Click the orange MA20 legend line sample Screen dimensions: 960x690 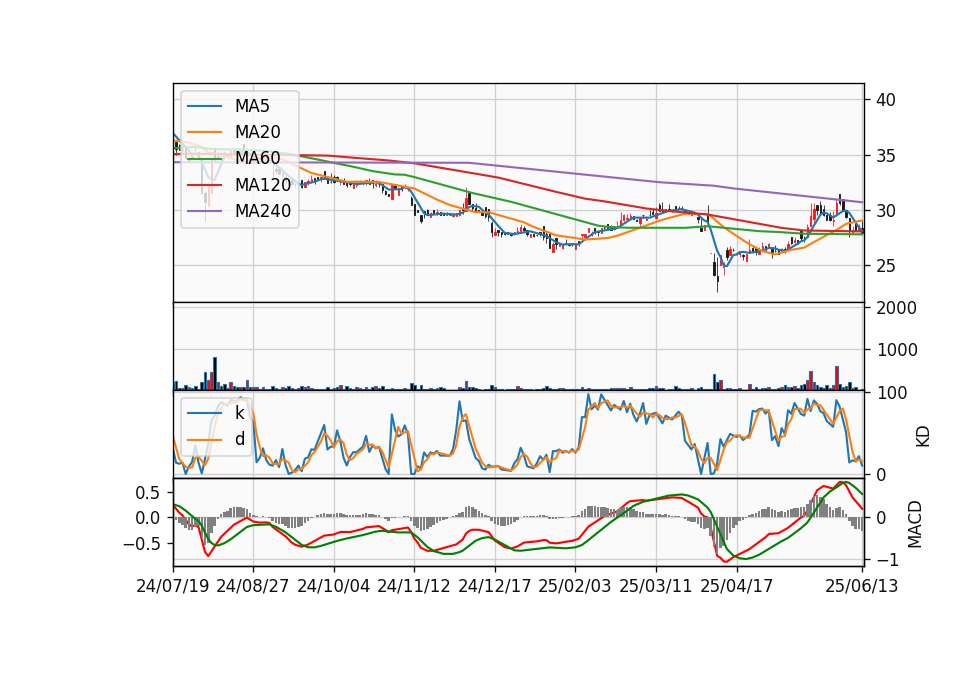pyautogui.click(x=204, y=132)
